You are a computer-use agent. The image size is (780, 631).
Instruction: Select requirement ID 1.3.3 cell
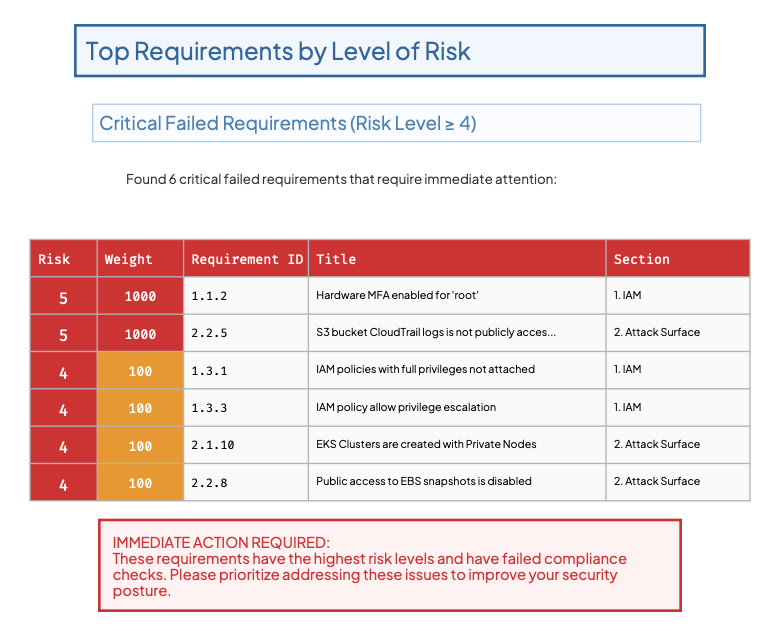246,408
